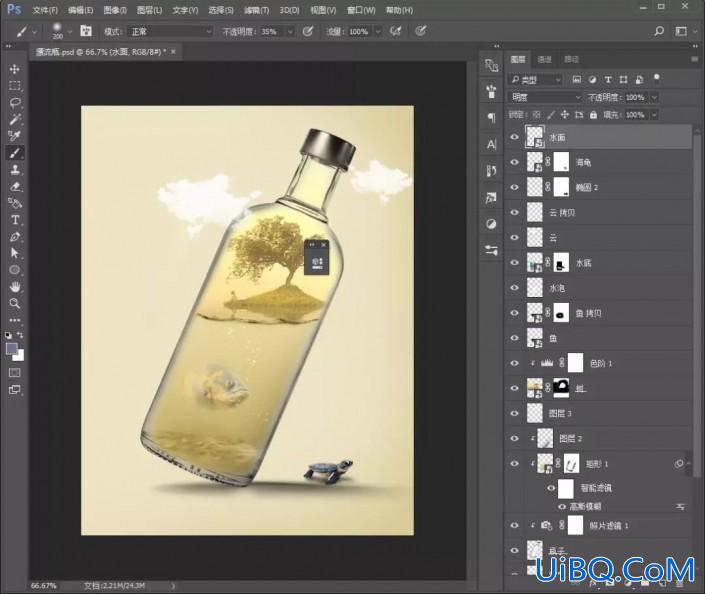
Task: Open the brush preset picker dropdown
Action: [x=70, y=32]
